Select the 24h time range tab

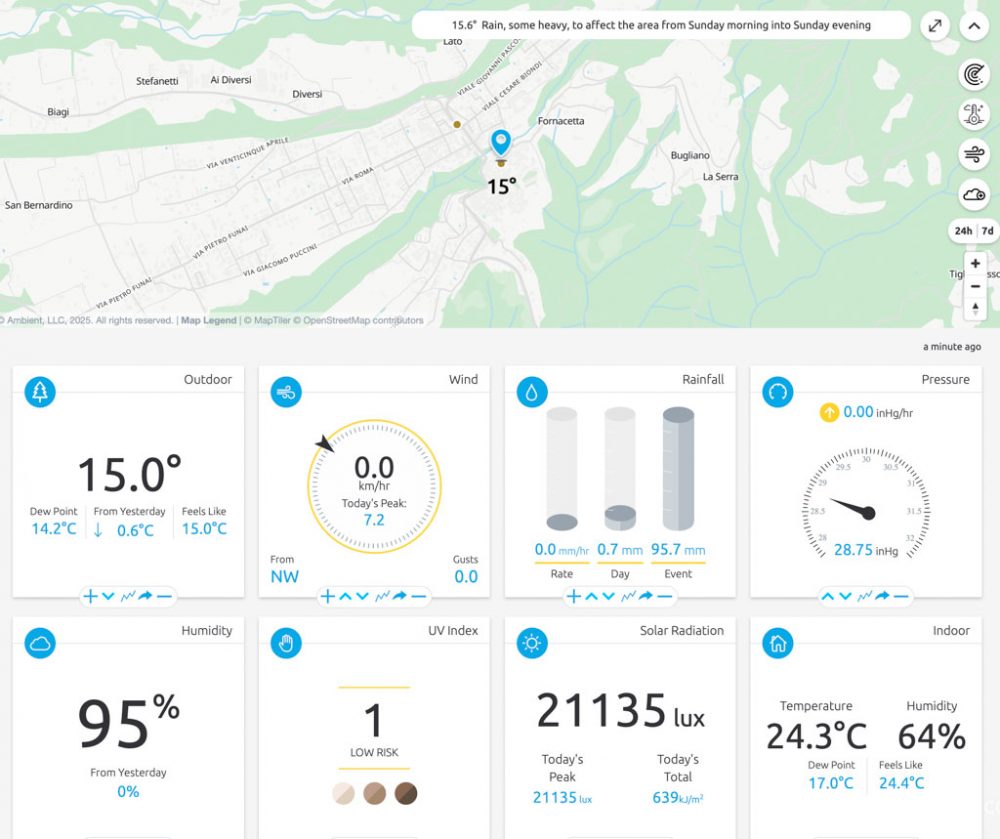[x=963, y=231]
